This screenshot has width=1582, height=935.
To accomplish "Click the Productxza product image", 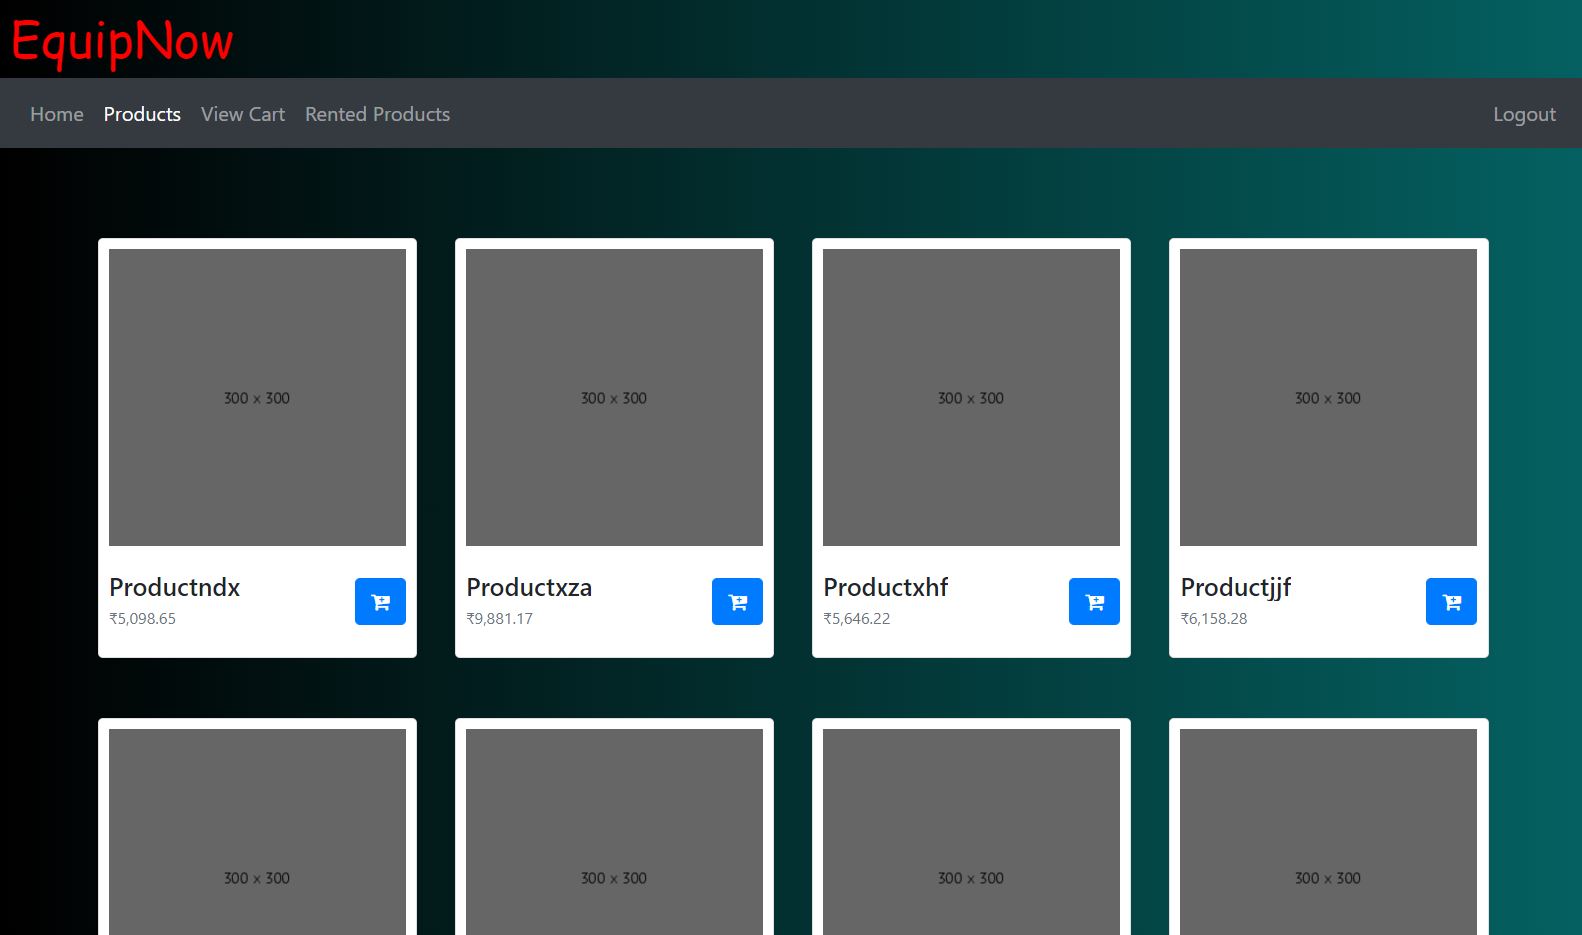I will pyautogui.click(x=614, y=397).
